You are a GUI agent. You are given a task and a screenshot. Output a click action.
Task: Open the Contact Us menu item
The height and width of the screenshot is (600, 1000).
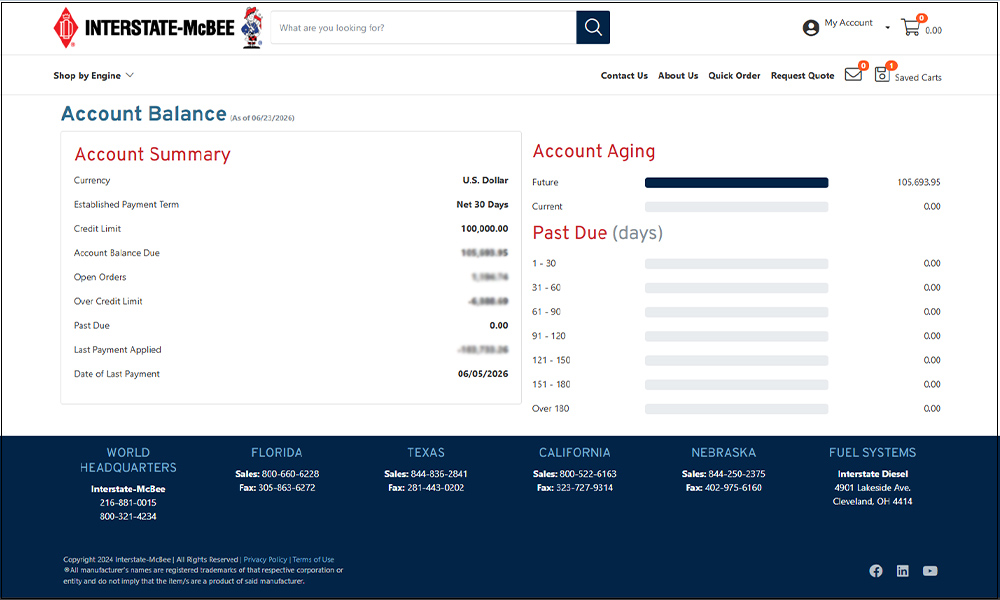coord(624,75)
